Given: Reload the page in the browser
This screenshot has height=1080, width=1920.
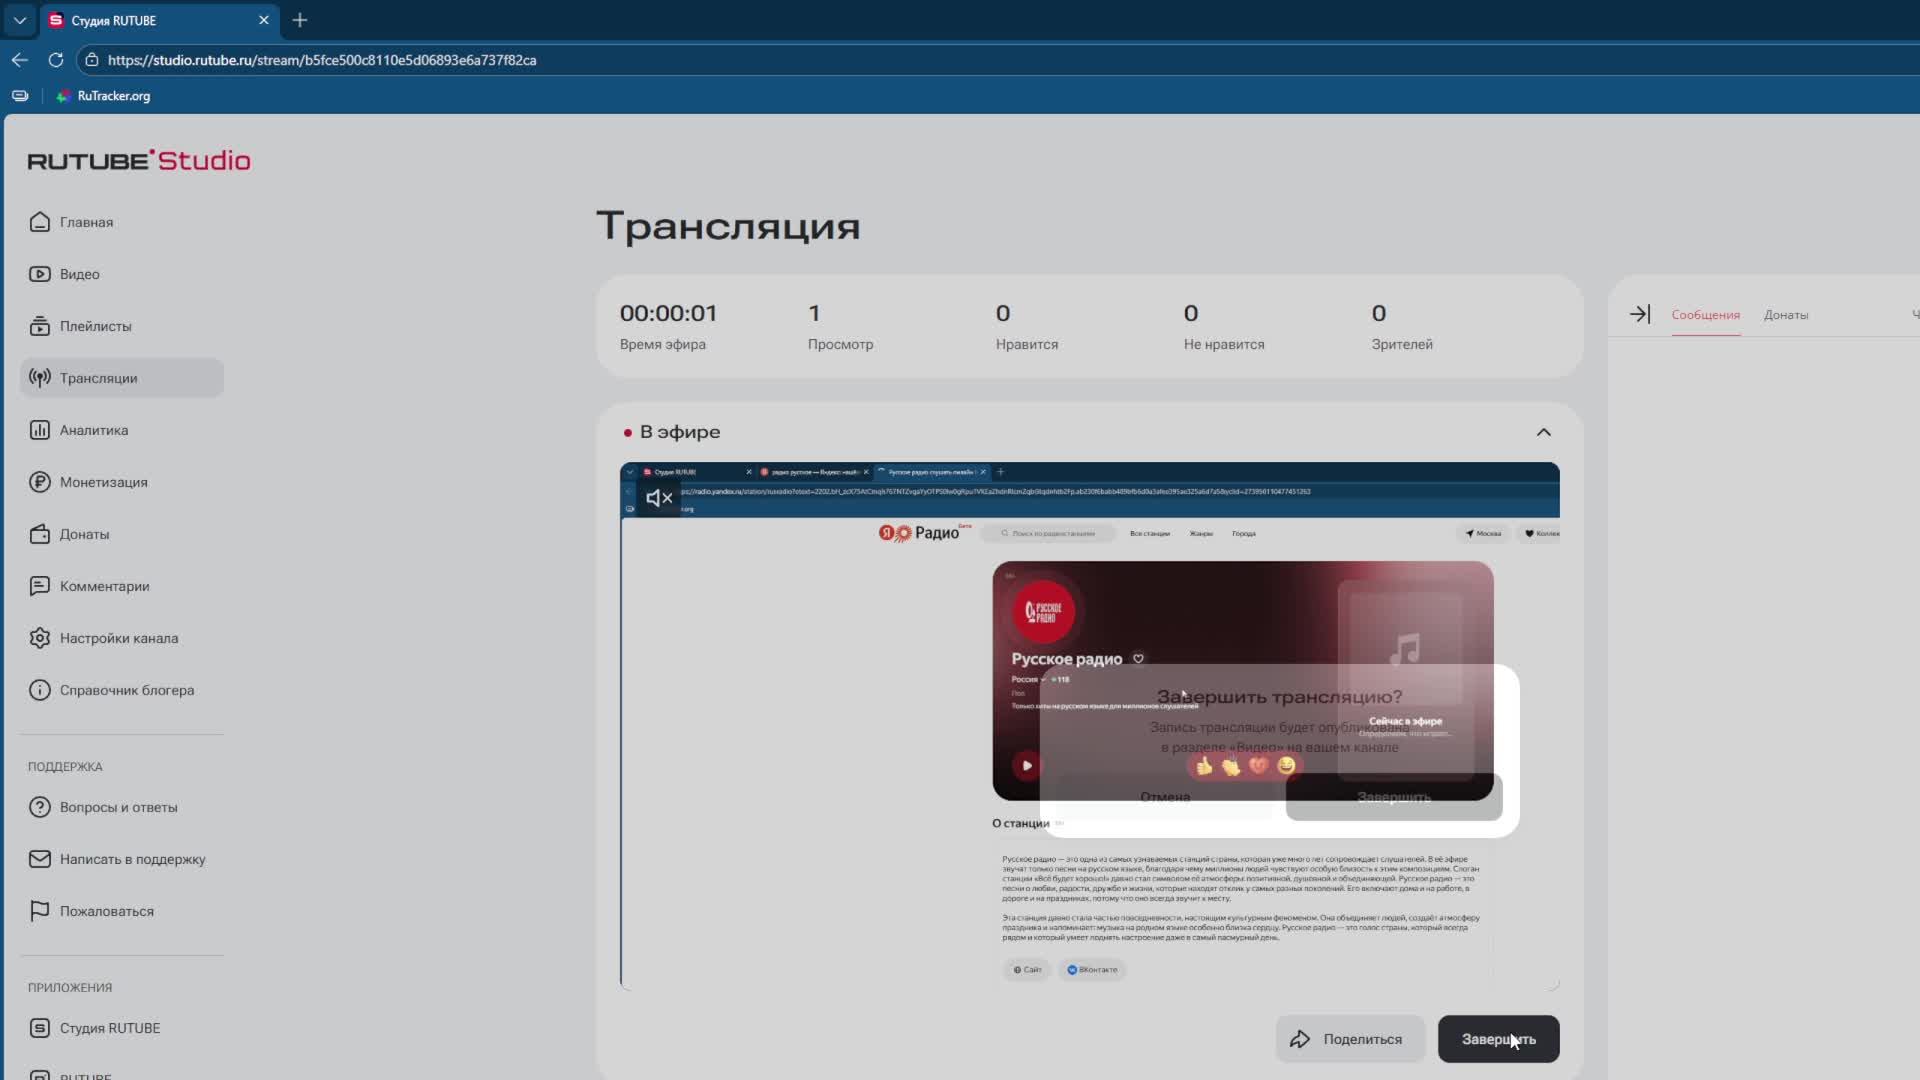Looking at the screenshot, I should click(x=56, y=60).
